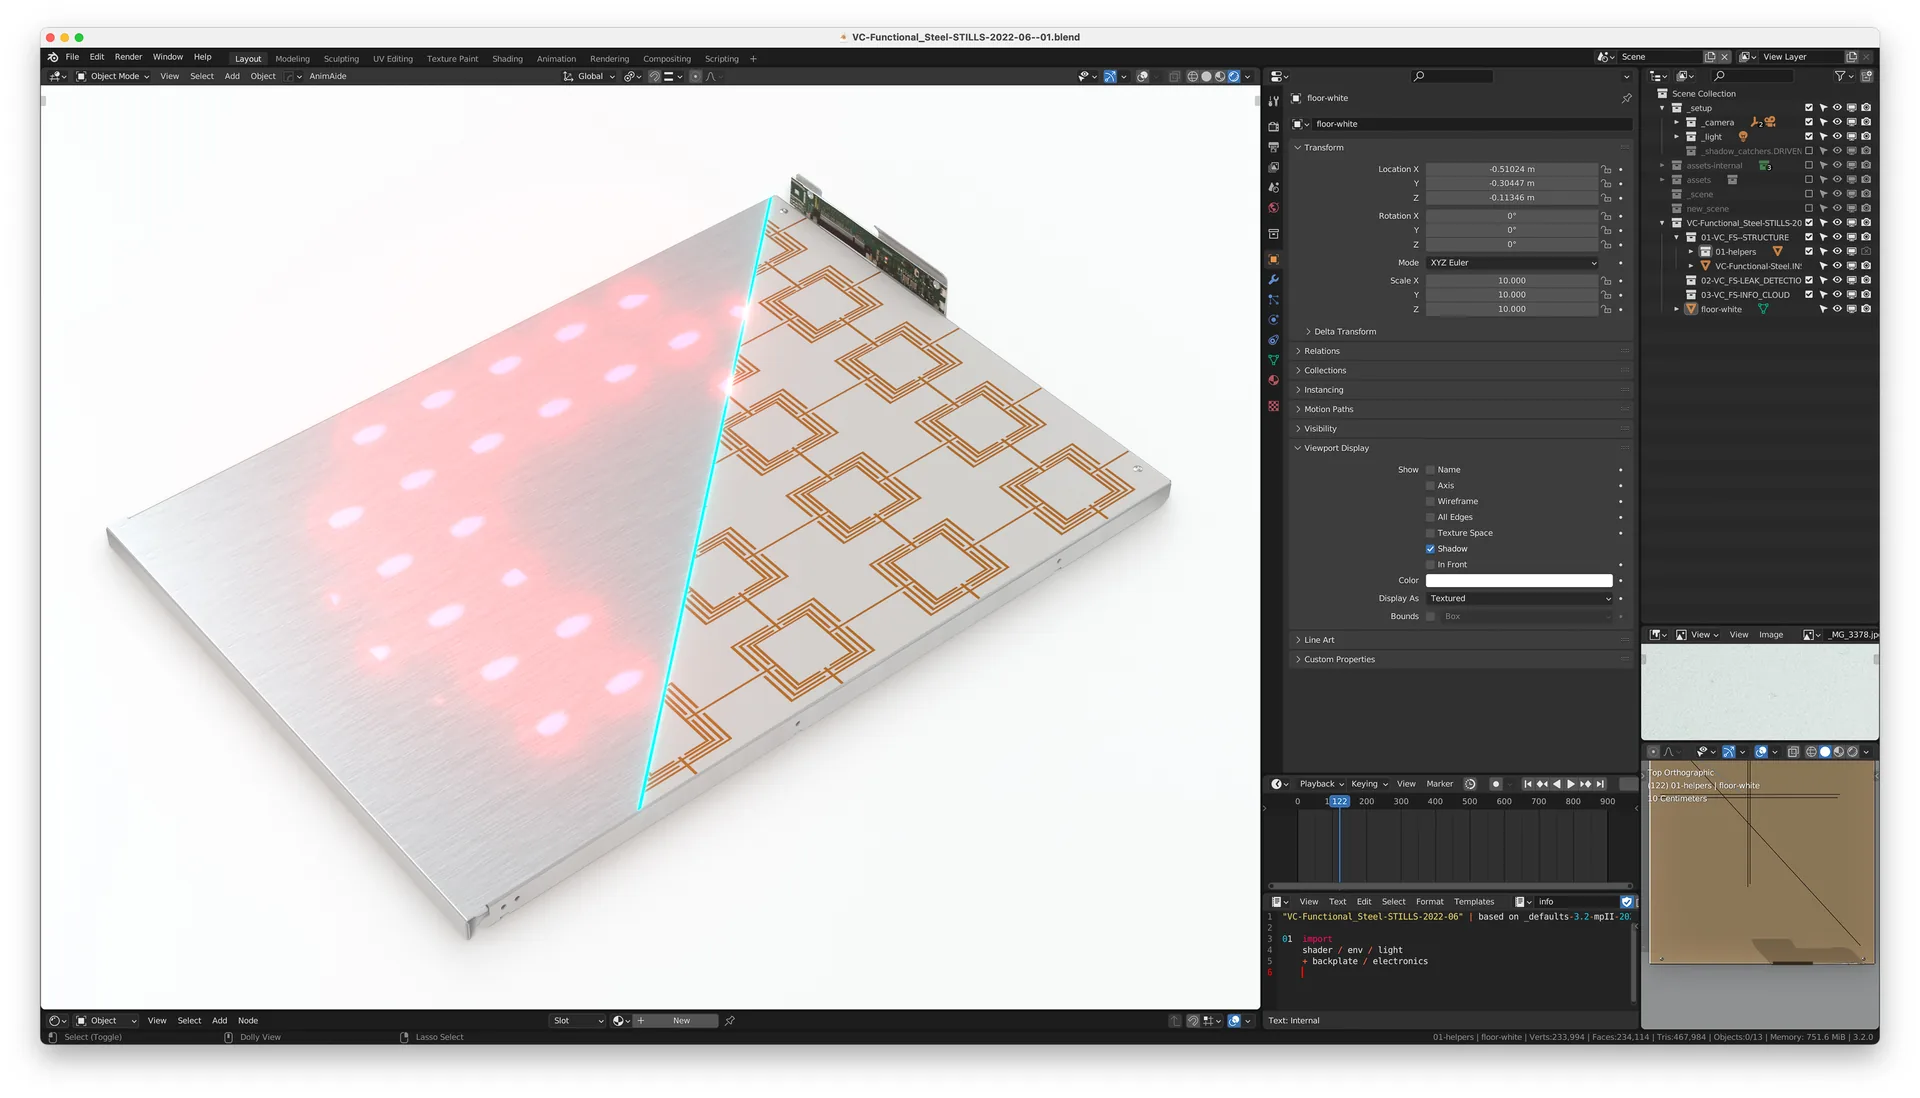Viewport: 1920px width, 1098px height.
Task: Lock Location X transform
Action: coord(1607,169)
